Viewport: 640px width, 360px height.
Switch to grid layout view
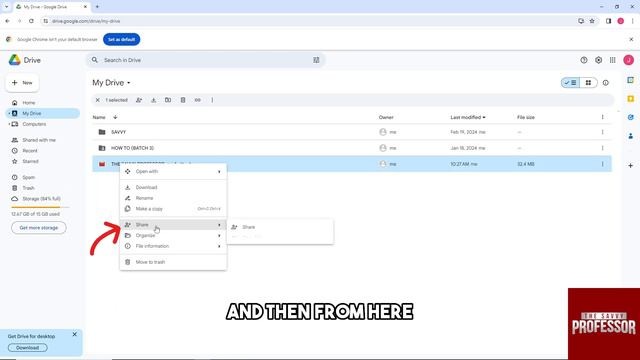pos(588,83)
